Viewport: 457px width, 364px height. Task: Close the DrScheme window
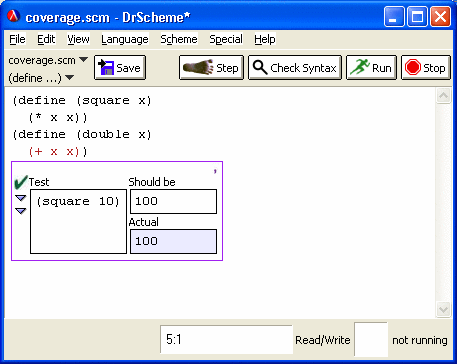(x=440, y=17)
